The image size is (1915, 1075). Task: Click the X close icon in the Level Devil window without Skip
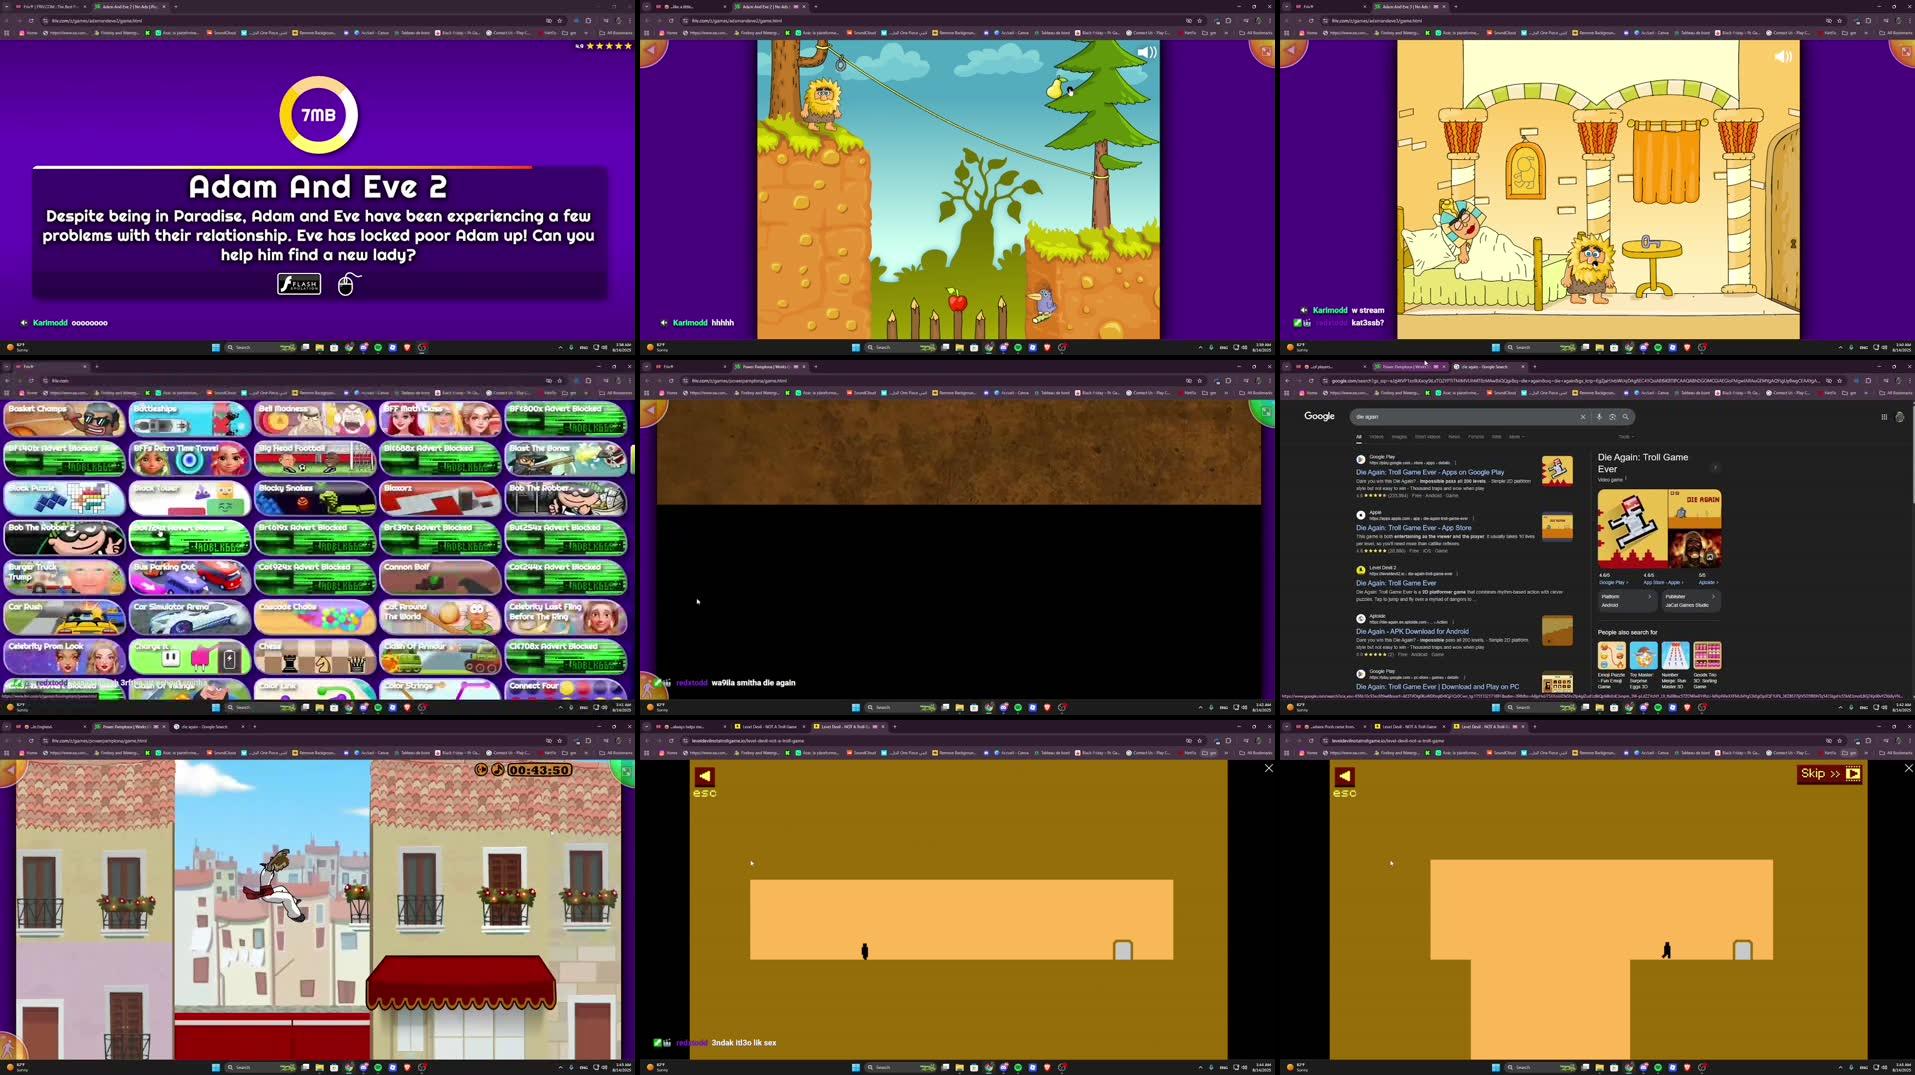click(x=1268, y=768)
